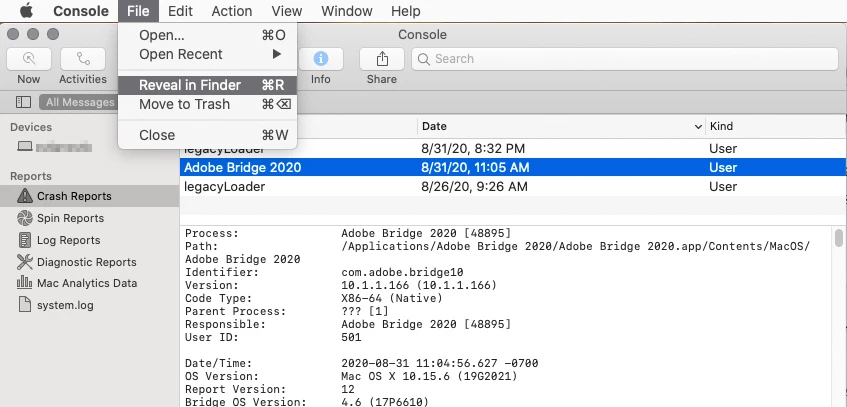
Task: Choose Move to Trash
Action: (x=207, y=104)
